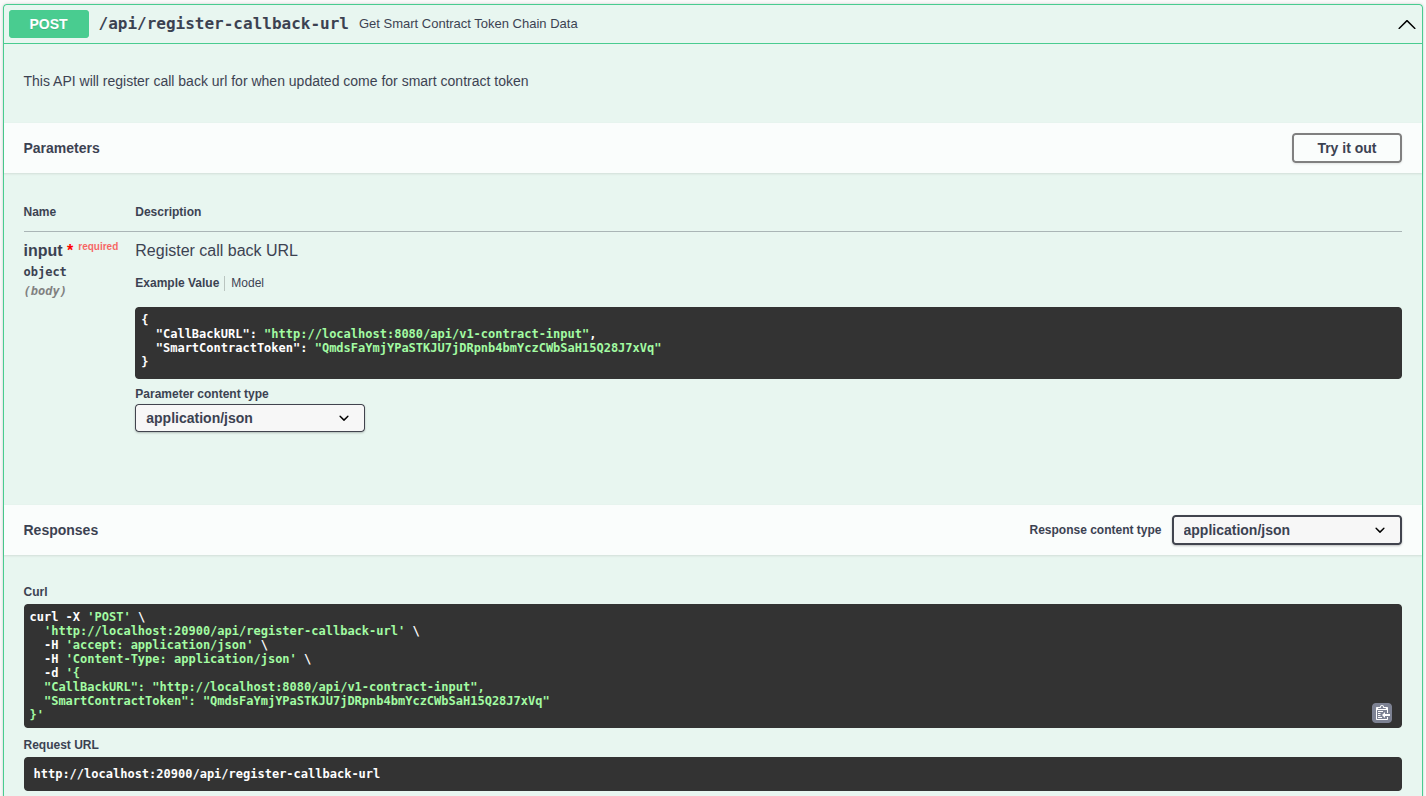Click the Parameters section heading
This screenshot has height=796, width=1426.
pos(62,148)
